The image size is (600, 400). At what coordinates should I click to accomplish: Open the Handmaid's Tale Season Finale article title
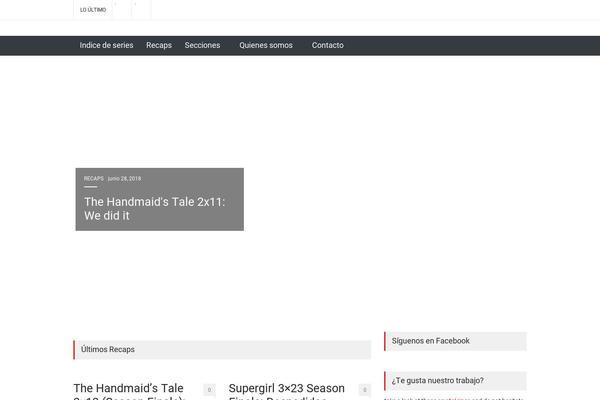coord(130,391)
